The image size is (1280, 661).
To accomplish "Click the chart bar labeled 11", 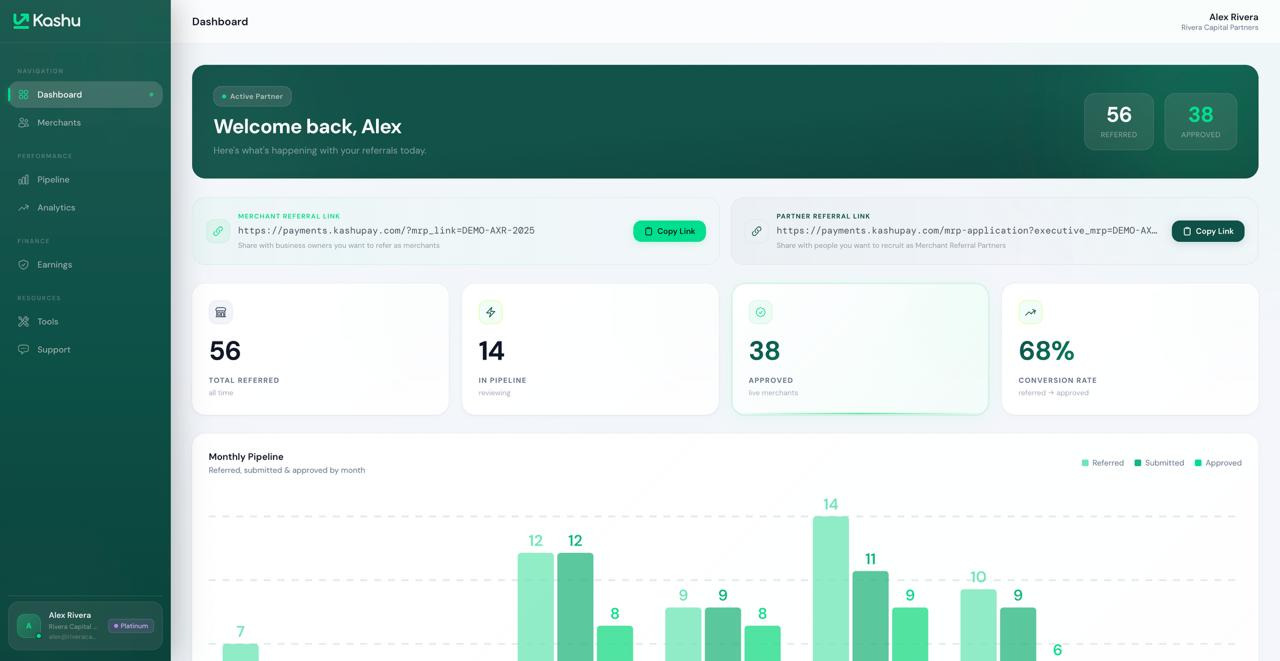I will [870, 615].
